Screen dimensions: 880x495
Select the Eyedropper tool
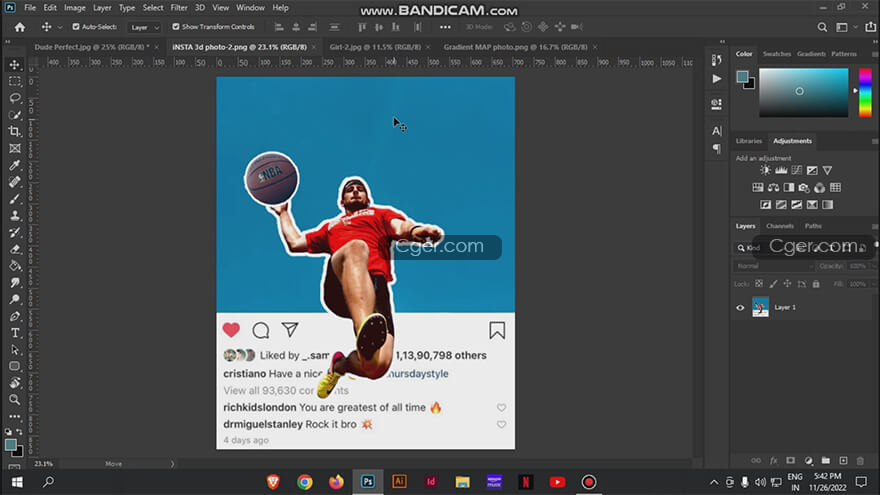(x=15, y=165)
